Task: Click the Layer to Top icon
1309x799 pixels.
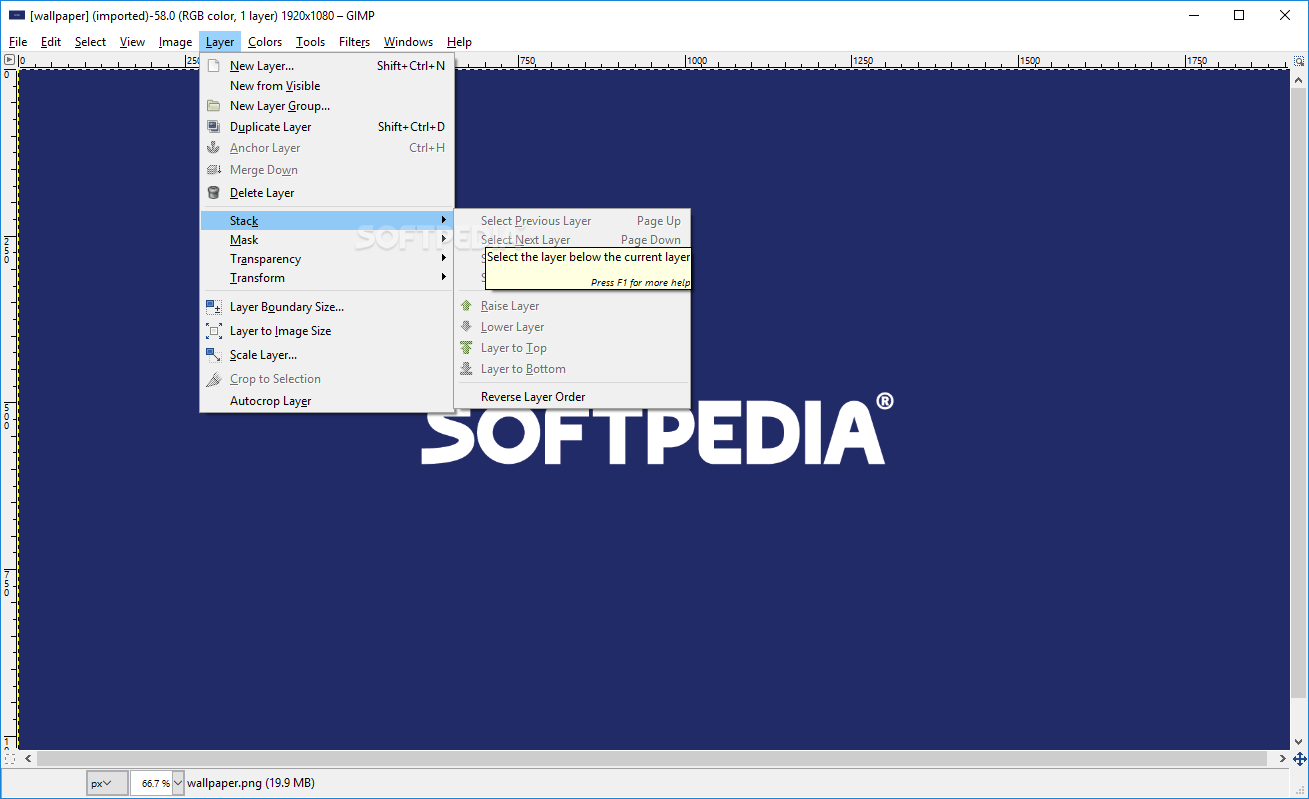Action: (x=466, y=348)
